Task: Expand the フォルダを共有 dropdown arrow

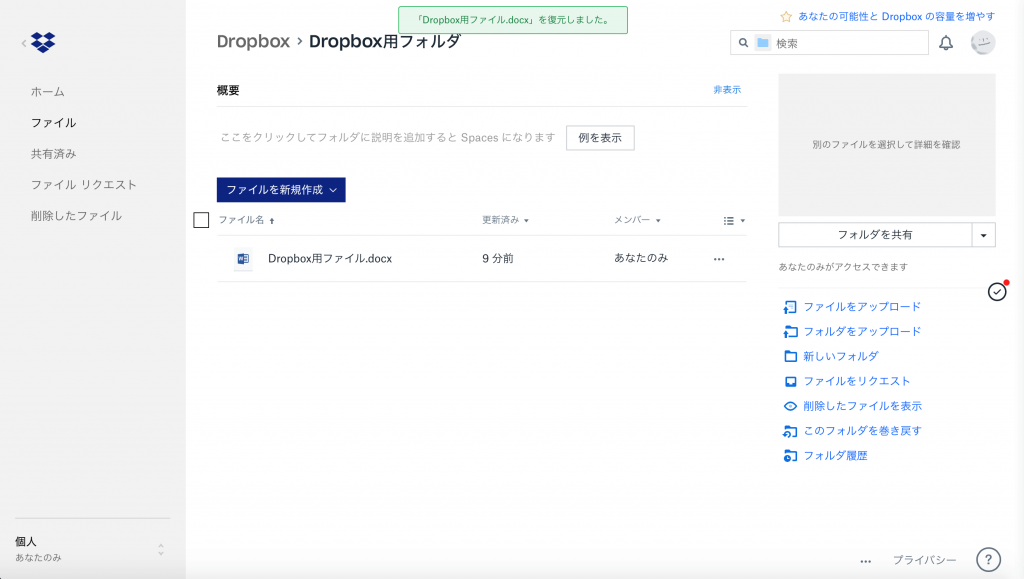Action: [x=984, y=235]
